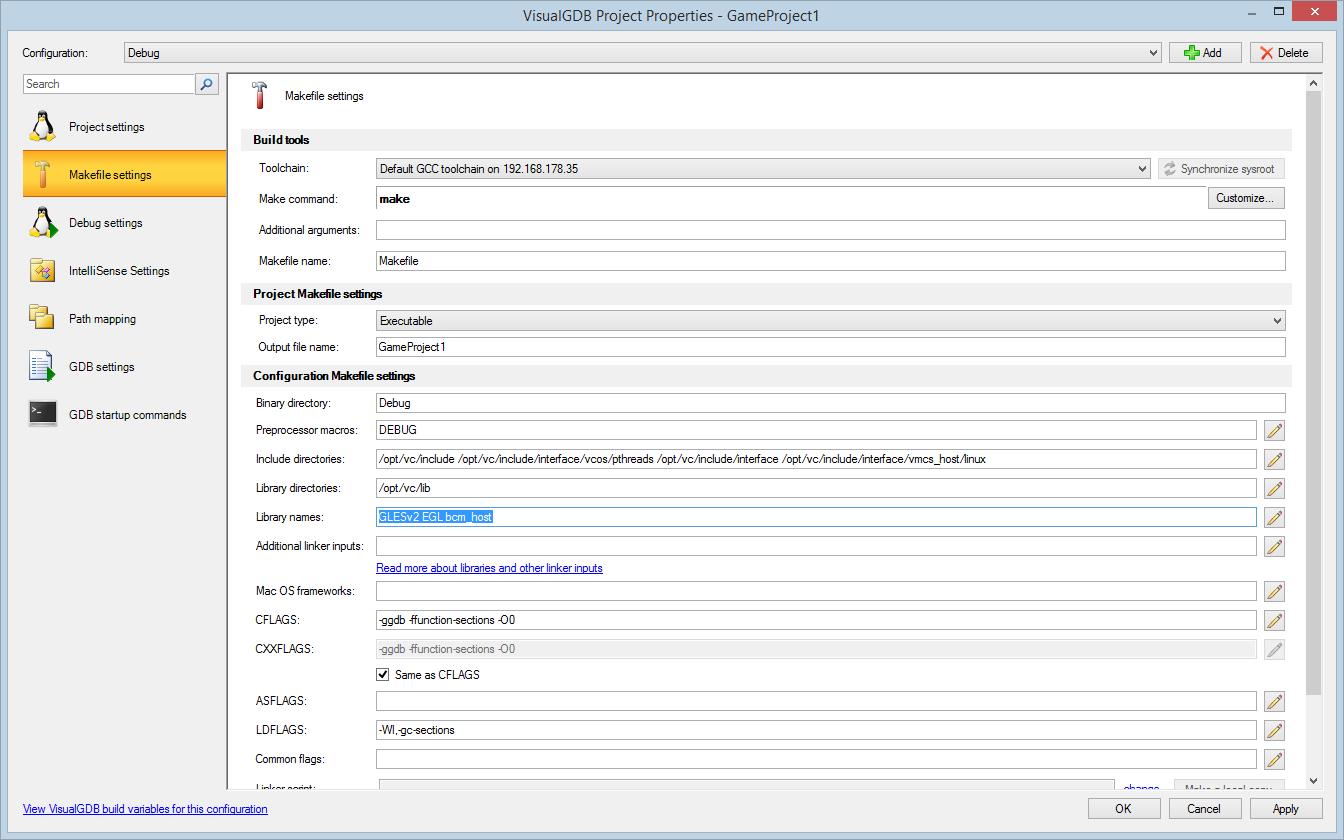
Task: Click the CFLAGS field
Action: click(816, 620)
